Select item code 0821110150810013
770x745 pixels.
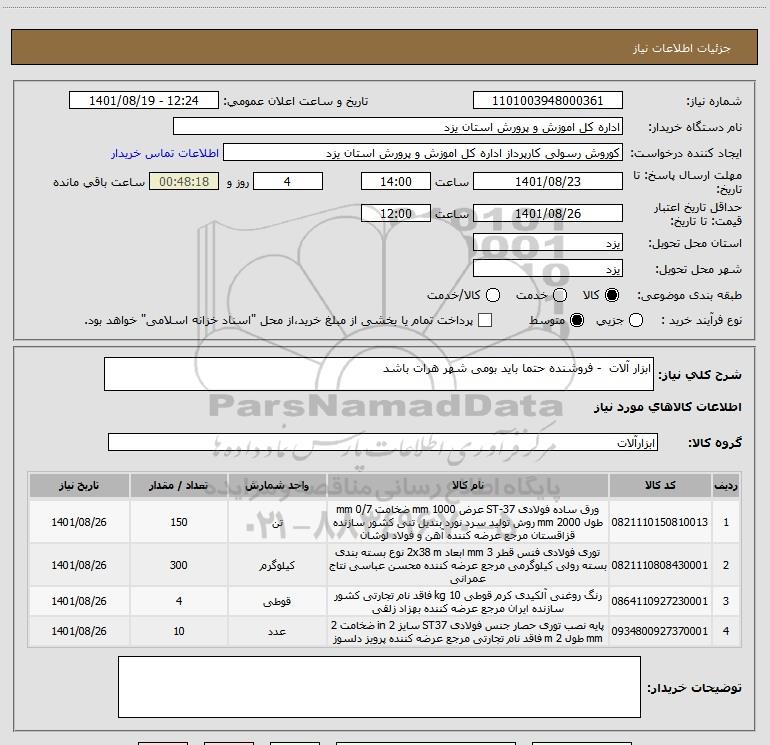tap(660, 522)
